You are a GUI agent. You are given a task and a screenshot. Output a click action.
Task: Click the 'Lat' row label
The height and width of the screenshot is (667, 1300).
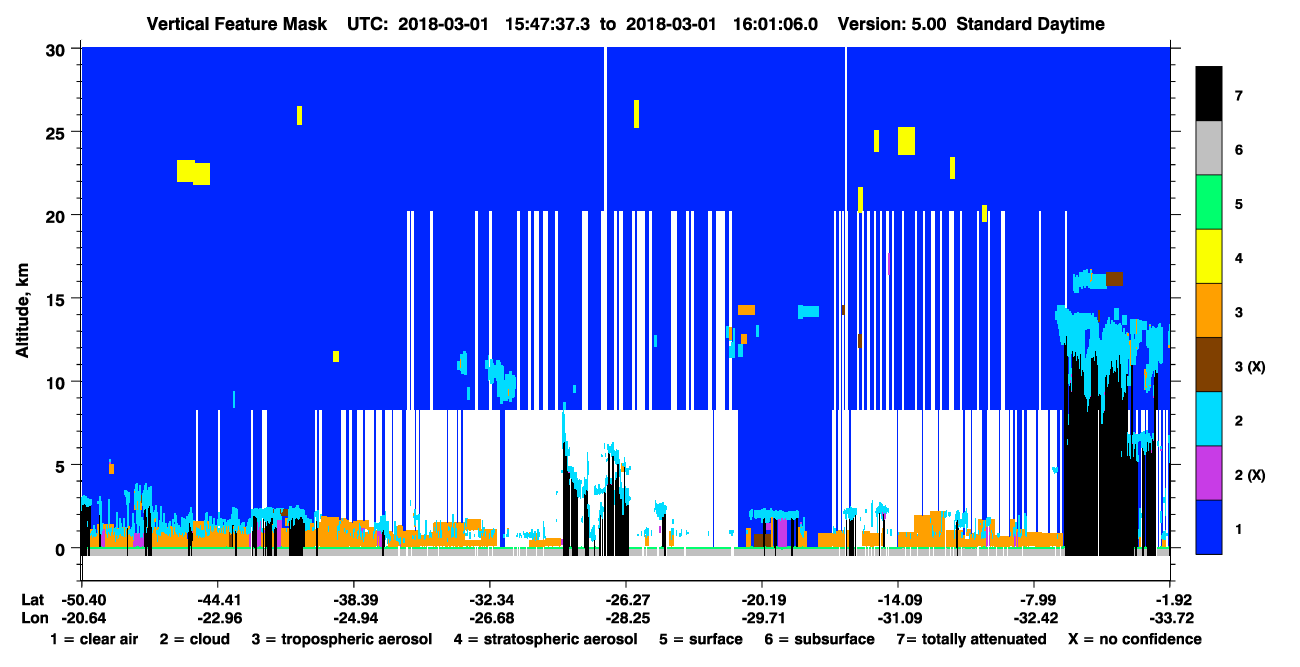(32, 600)
